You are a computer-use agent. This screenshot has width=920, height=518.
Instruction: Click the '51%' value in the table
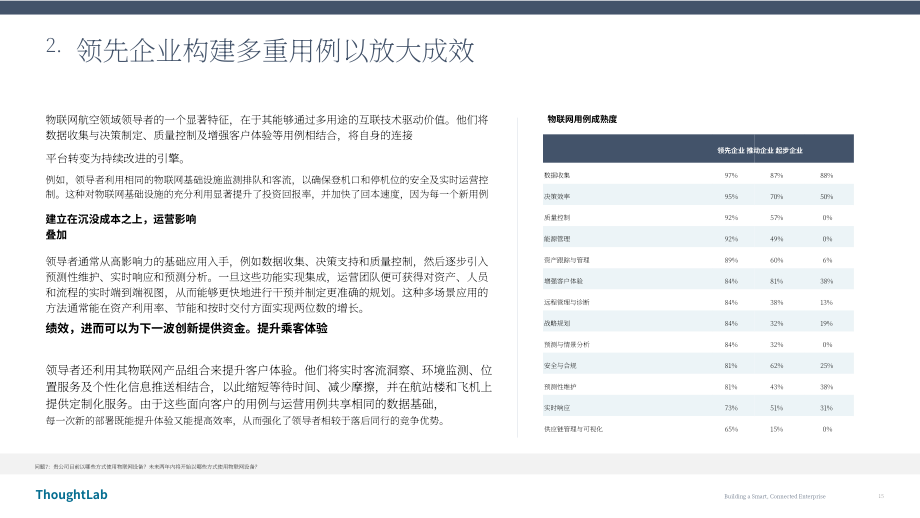[x=777, y=408]
